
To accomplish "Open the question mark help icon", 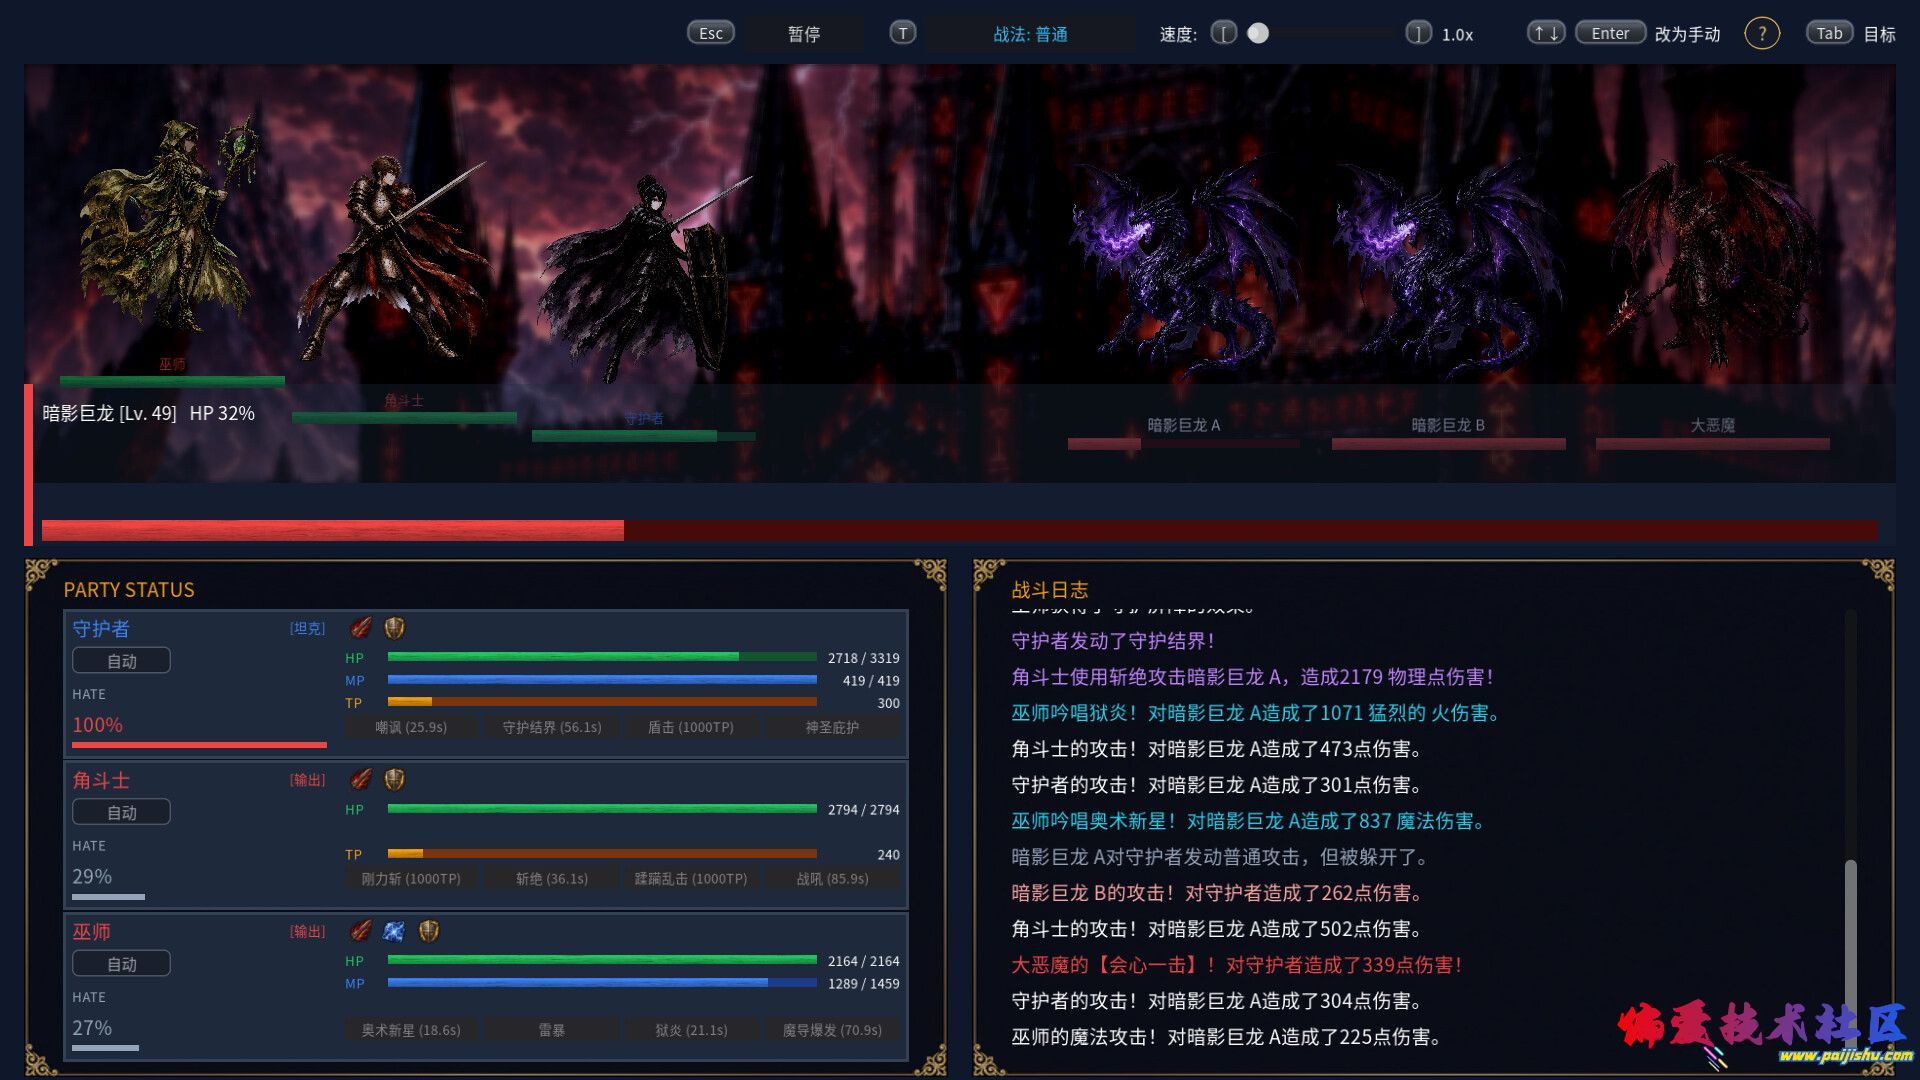I will click(x=1762, y=34).
